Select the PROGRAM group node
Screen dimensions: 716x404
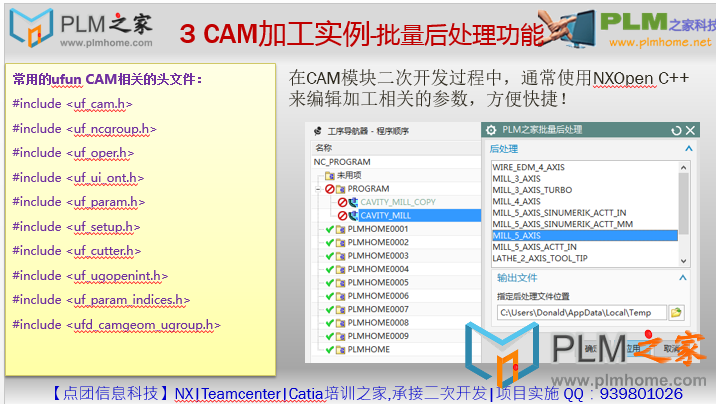tap(368, 189)
